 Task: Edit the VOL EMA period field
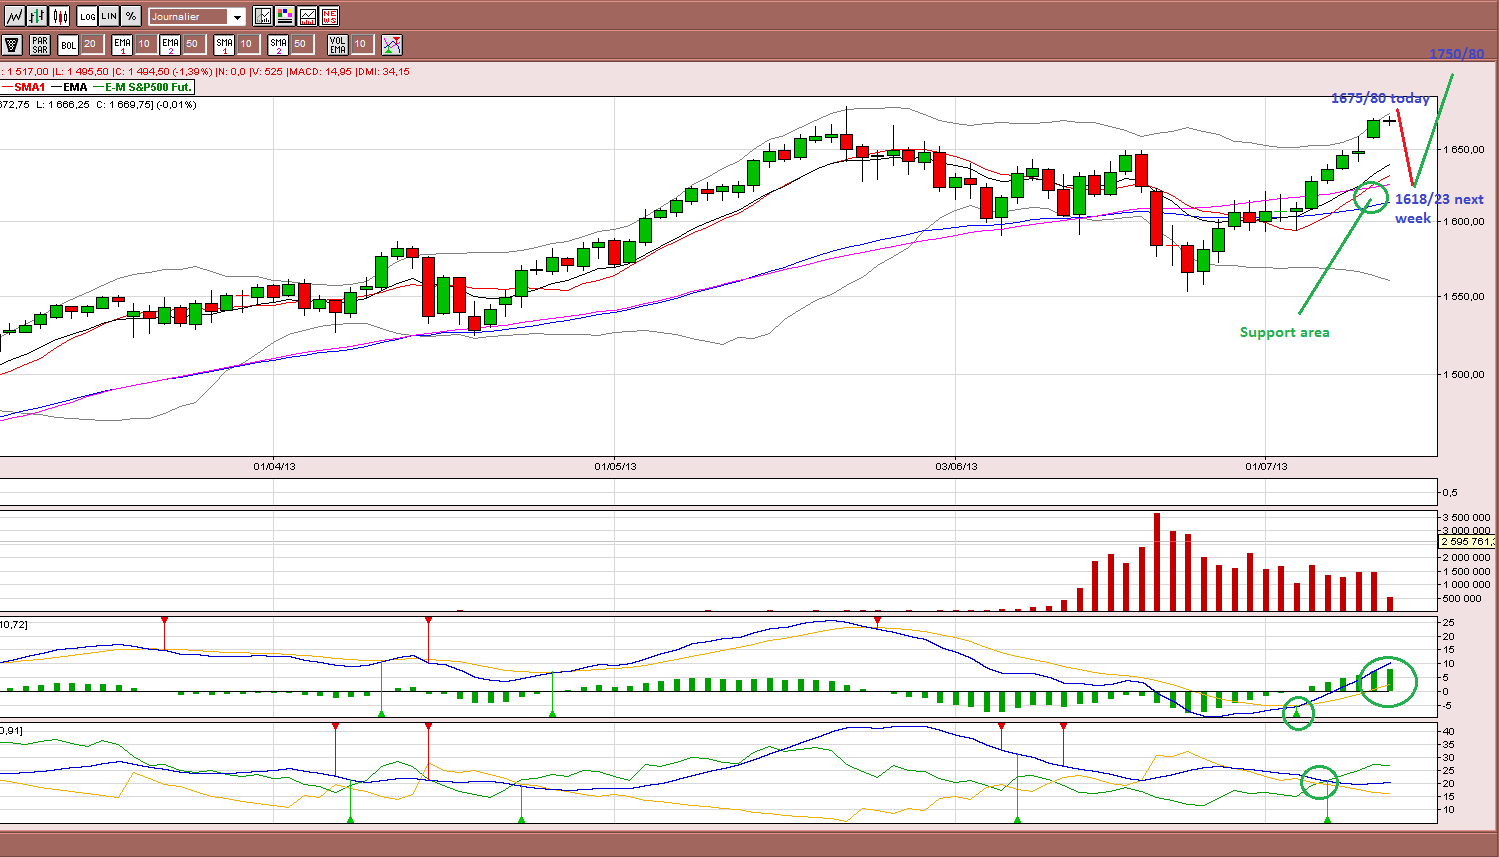[x=362, y=44]
